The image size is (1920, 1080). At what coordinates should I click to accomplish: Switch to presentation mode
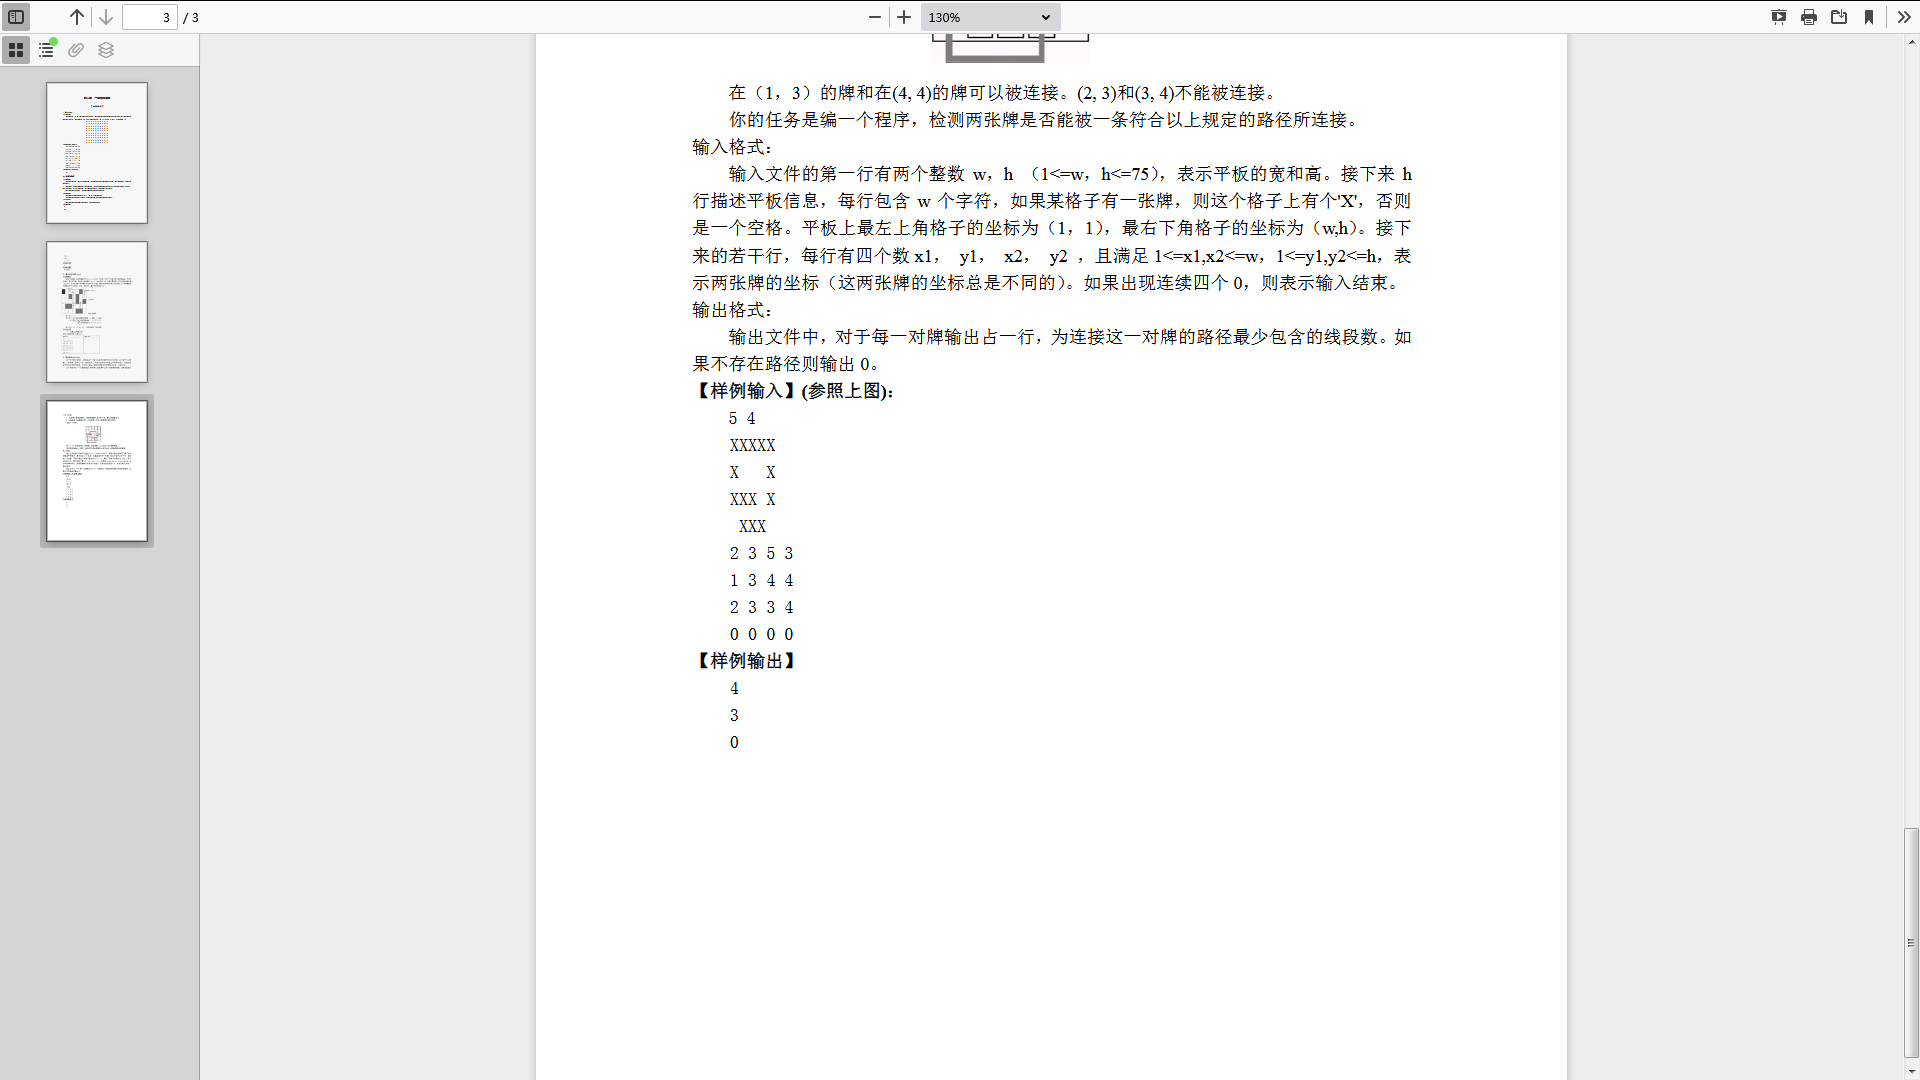point(1779,17)
